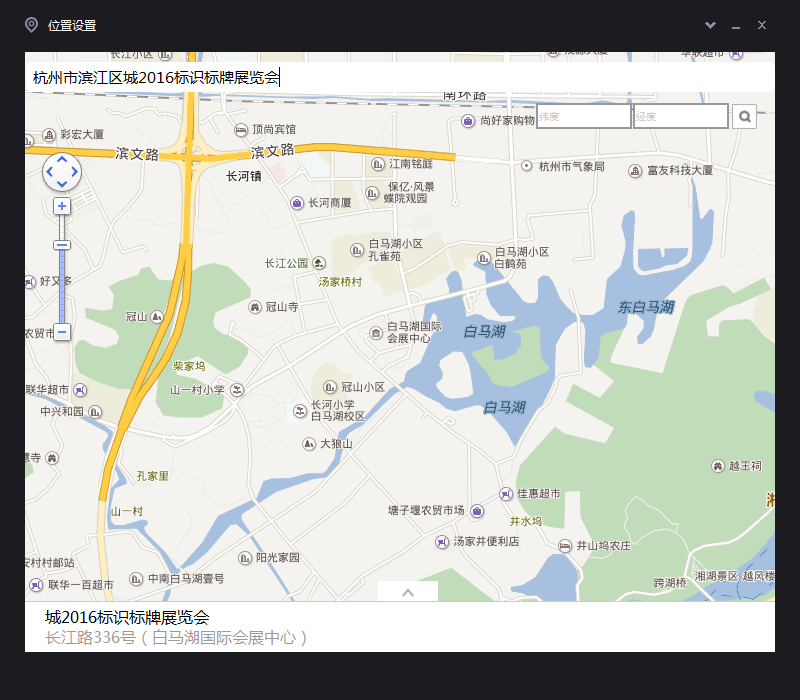Click the search magnifier button

(x=744, y=117)
